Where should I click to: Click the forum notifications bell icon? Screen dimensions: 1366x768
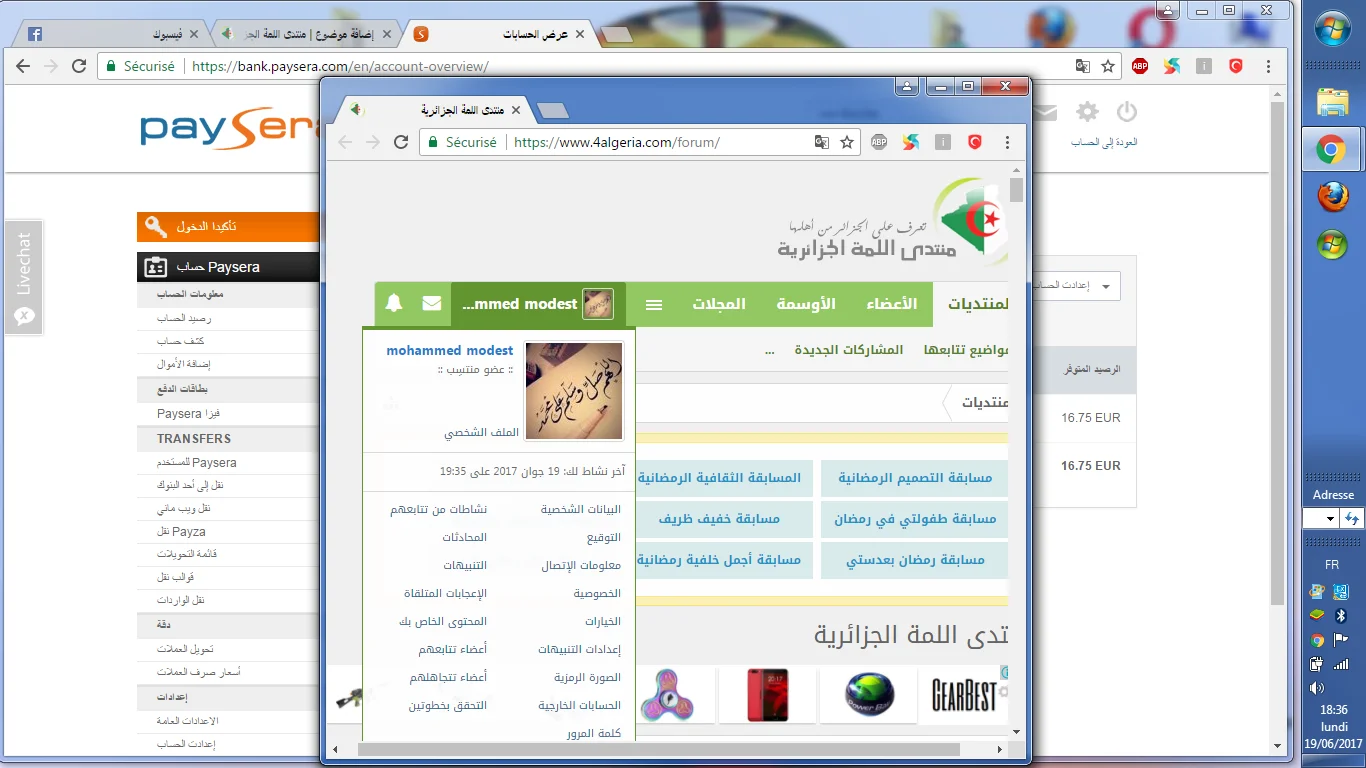click(x=394, y=304)
